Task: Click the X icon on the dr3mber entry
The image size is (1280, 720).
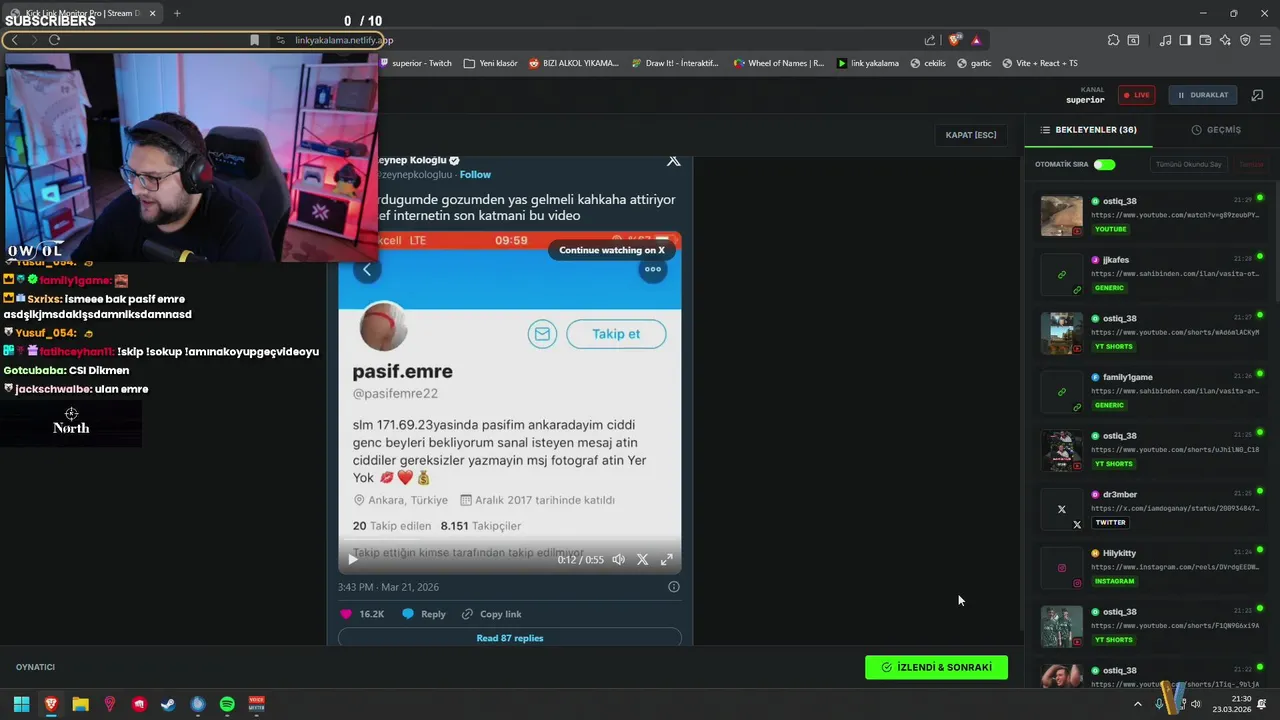Action: pos(1061,509)
